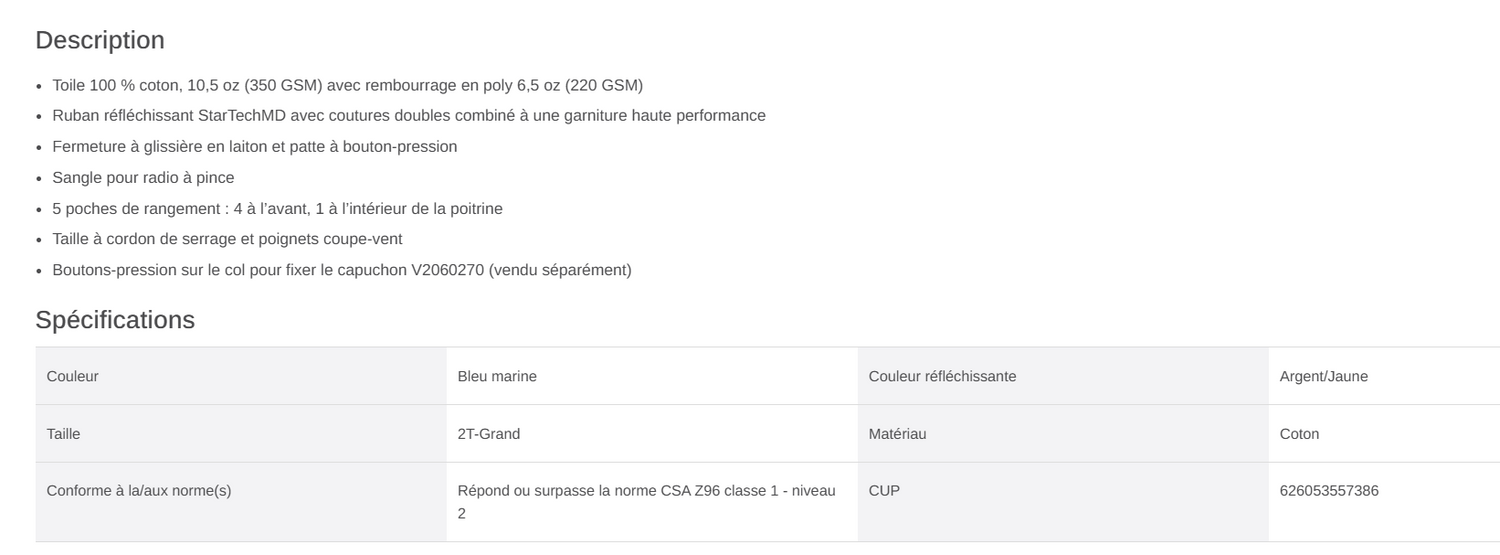Click the Description heading
This screenshot has width=1500, height=555.
[x=100, y=41]
